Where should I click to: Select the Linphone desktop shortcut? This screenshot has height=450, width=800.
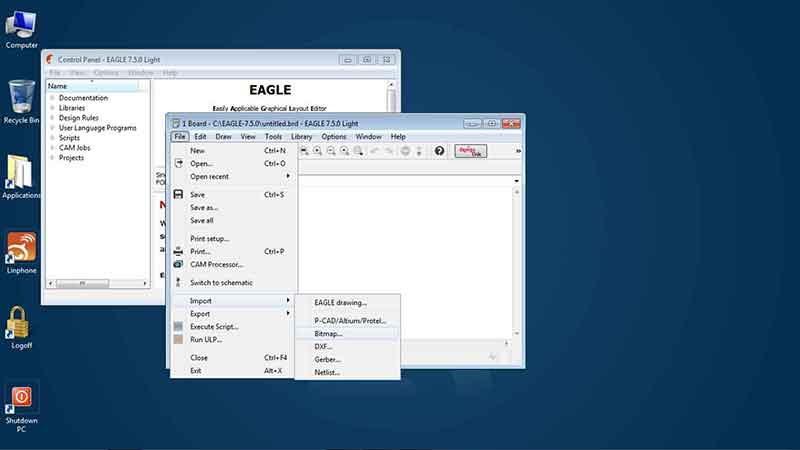click(21, 253)
